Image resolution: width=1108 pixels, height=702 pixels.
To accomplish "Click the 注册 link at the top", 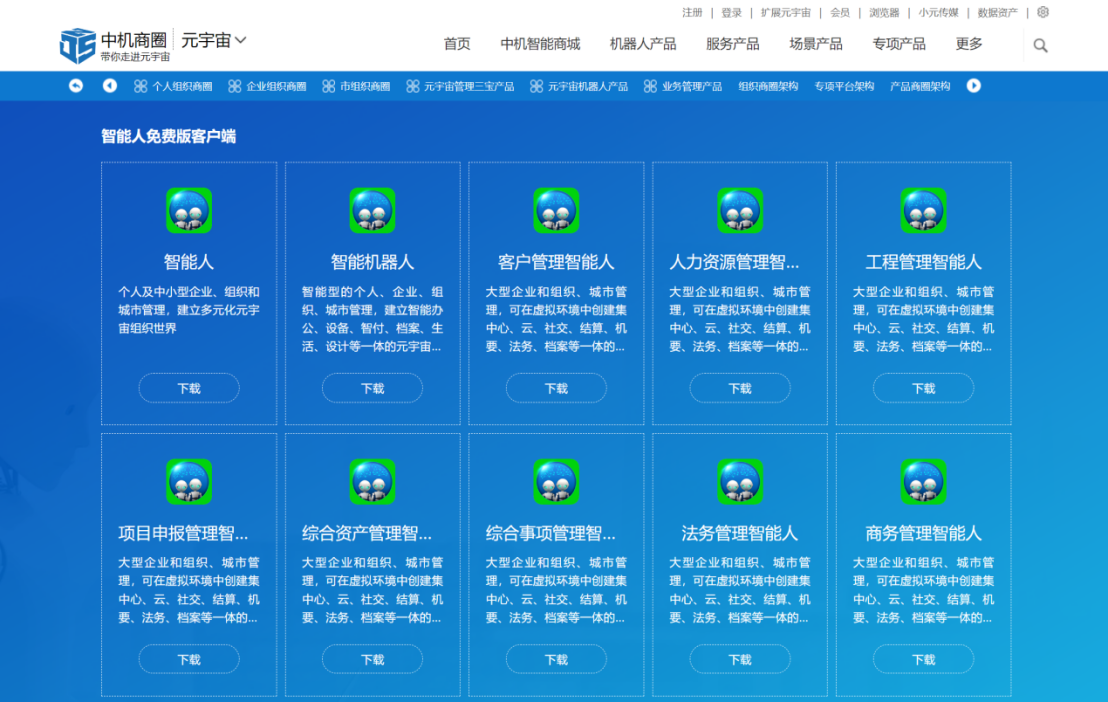I will (x=692, y=13).
